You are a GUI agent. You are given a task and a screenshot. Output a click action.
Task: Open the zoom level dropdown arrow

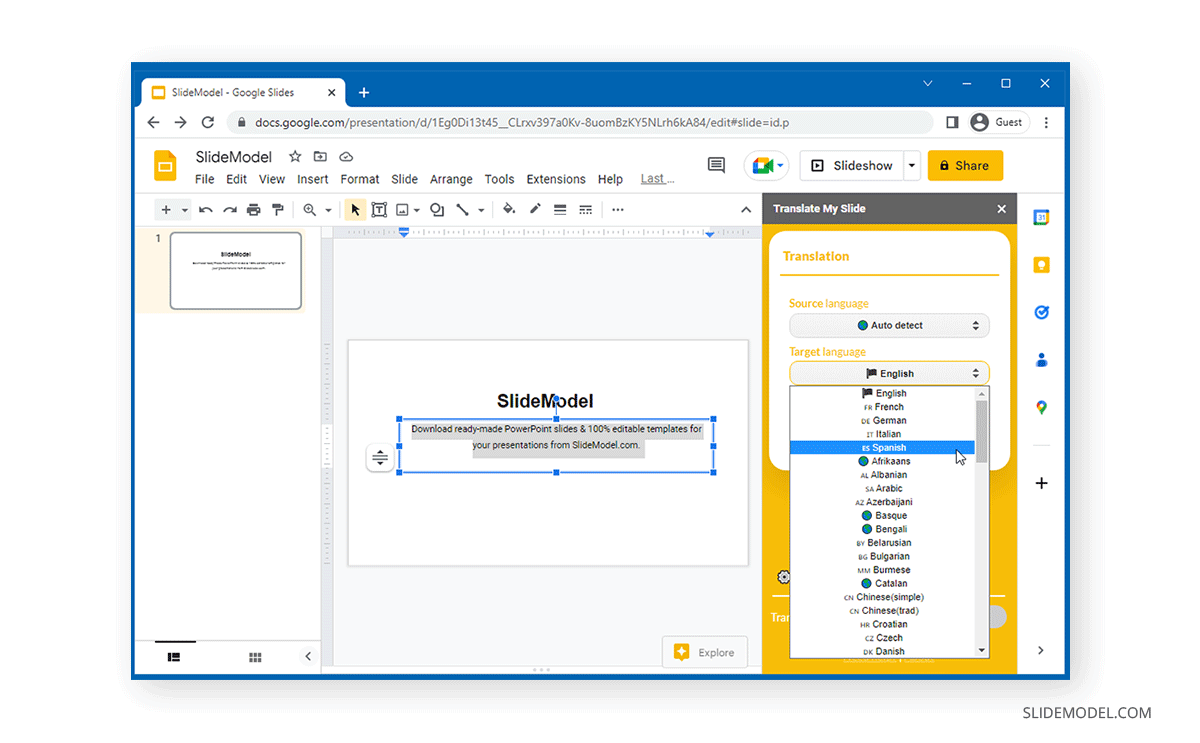[328, 210]
